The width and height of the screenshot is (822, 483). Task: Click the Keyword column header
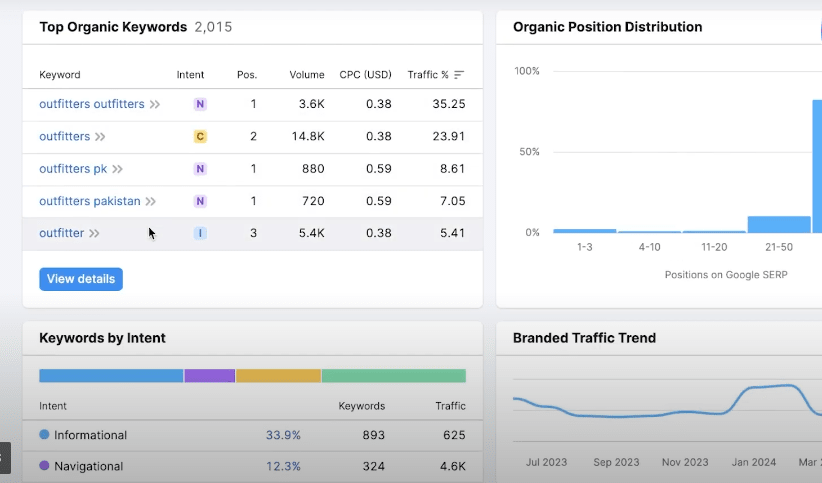60,75
